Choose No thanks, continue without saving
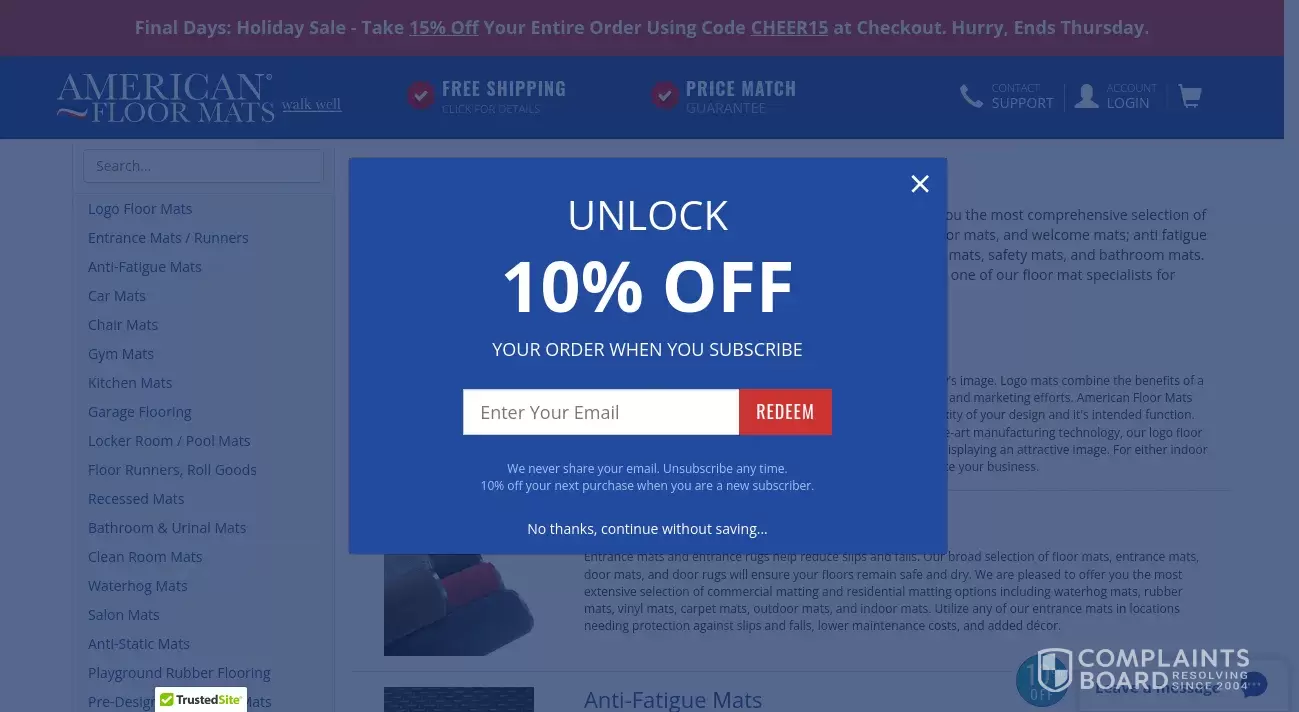This screenshot has height=712, width=1299. point(647,529)
